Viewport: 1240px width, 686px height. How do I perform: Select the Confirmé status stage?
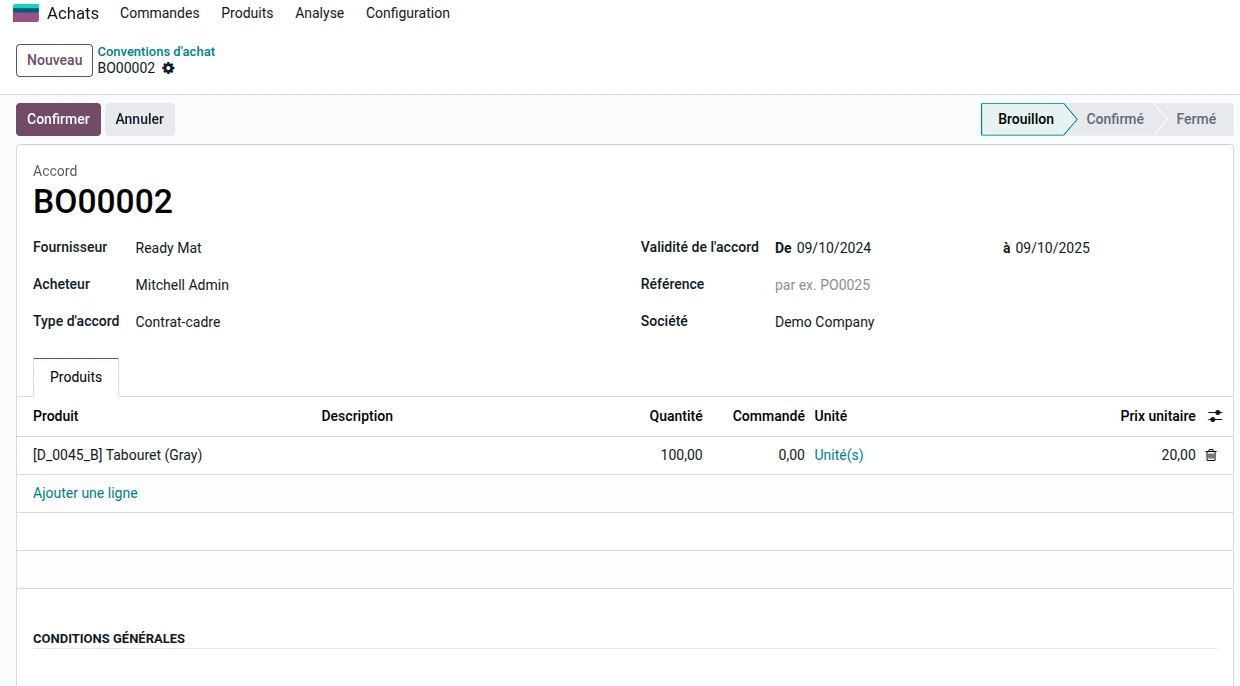[1115, 119]
